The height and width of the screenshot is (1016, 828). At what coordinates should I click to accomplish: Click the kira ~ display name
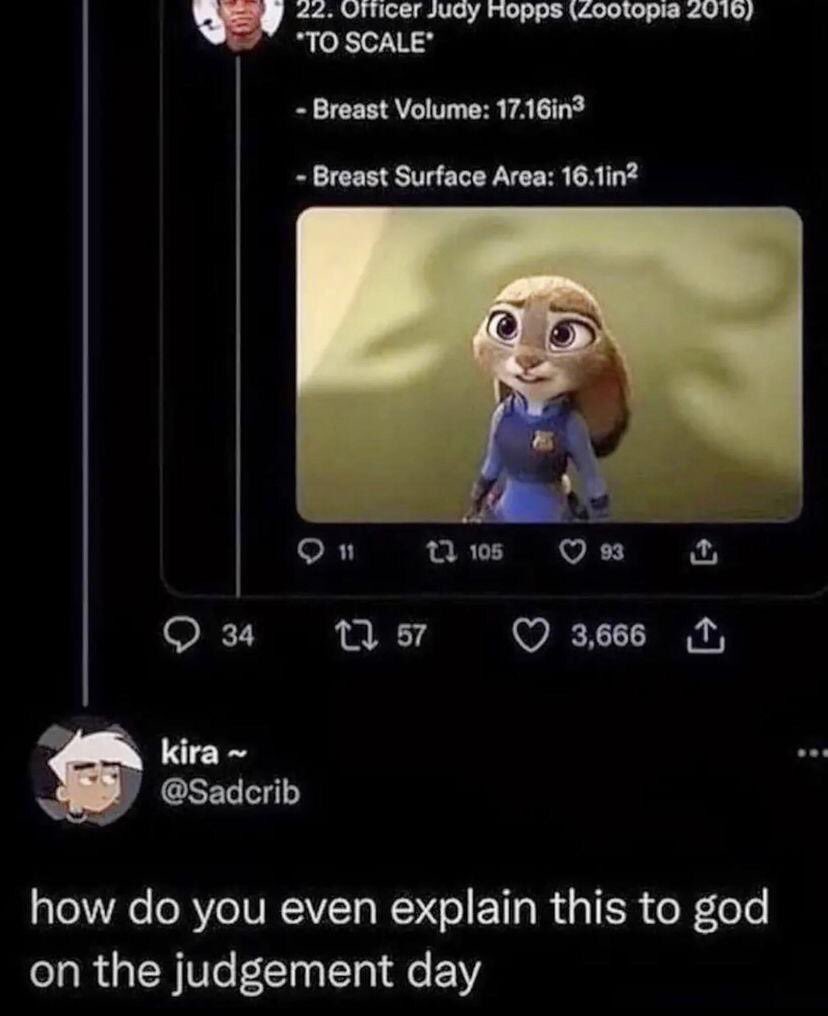205,753
